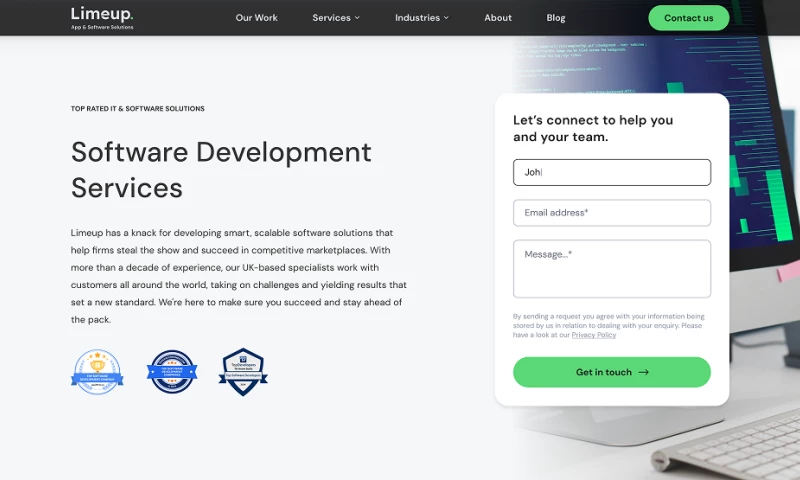
Task: Click the trophy award badge
Action: (x=97, y=371)
